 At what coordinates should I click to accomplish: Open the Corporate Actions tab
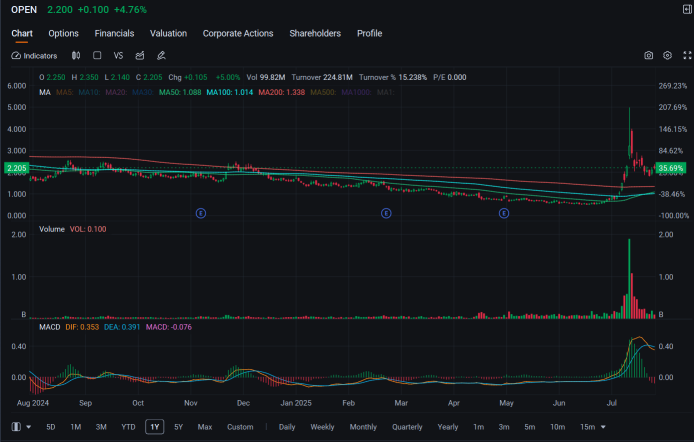[238, 34]
